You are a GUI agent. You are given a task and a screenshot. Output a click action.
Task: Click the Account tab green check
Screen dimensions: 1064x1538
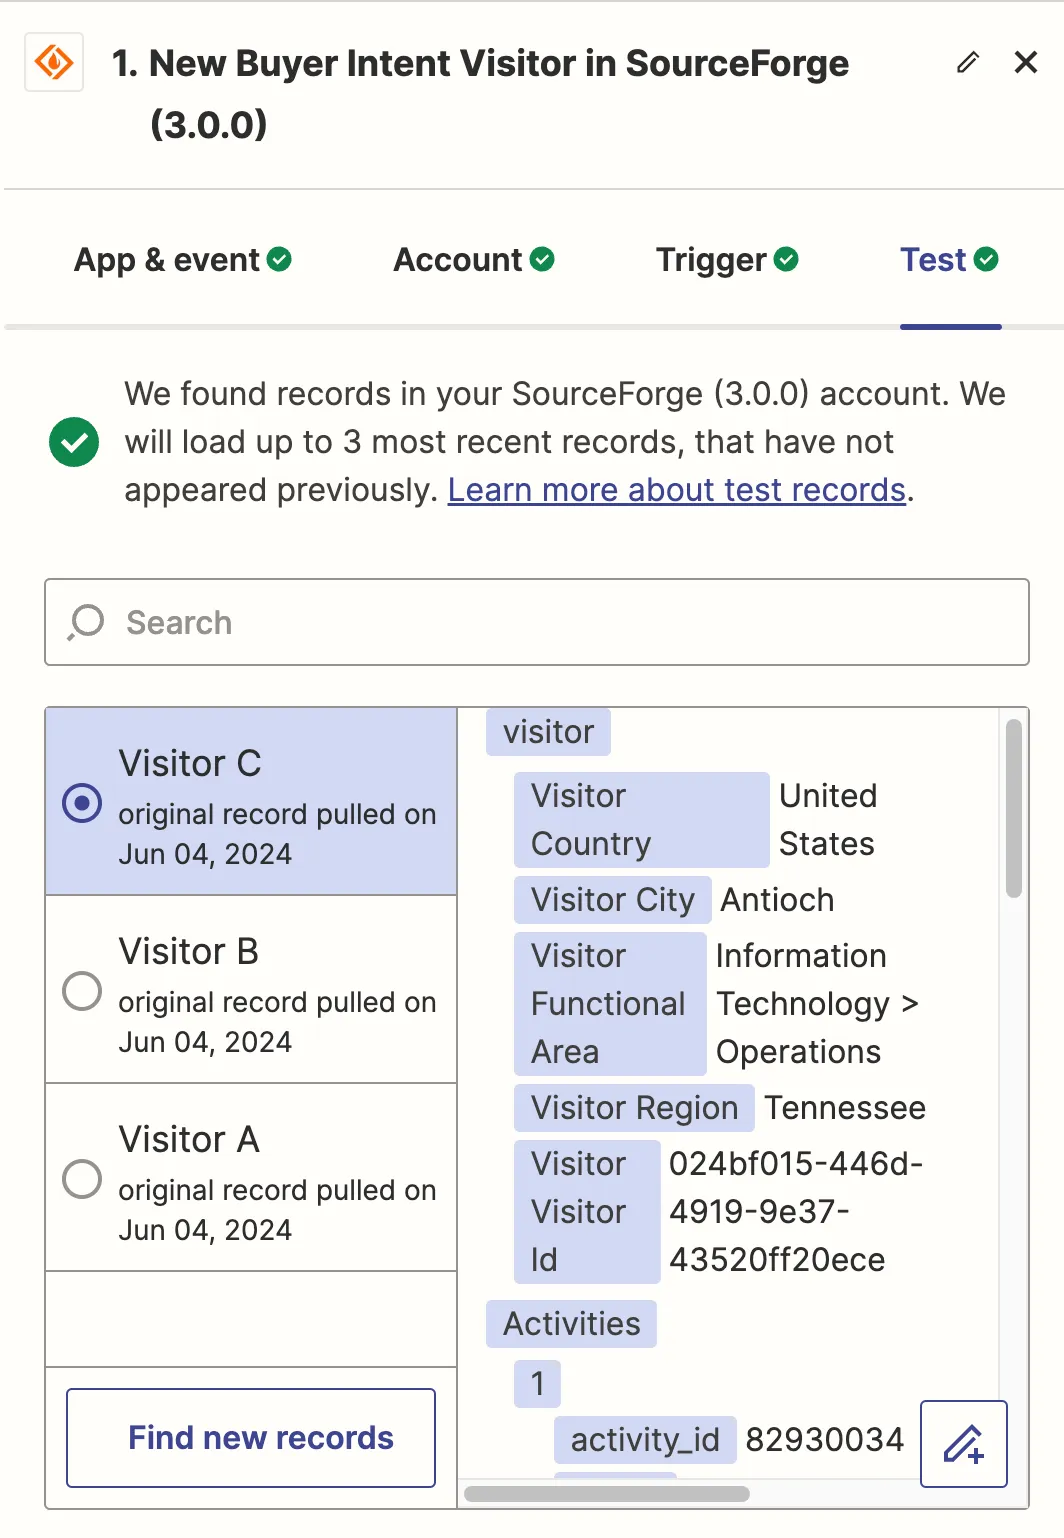(542, 260)
